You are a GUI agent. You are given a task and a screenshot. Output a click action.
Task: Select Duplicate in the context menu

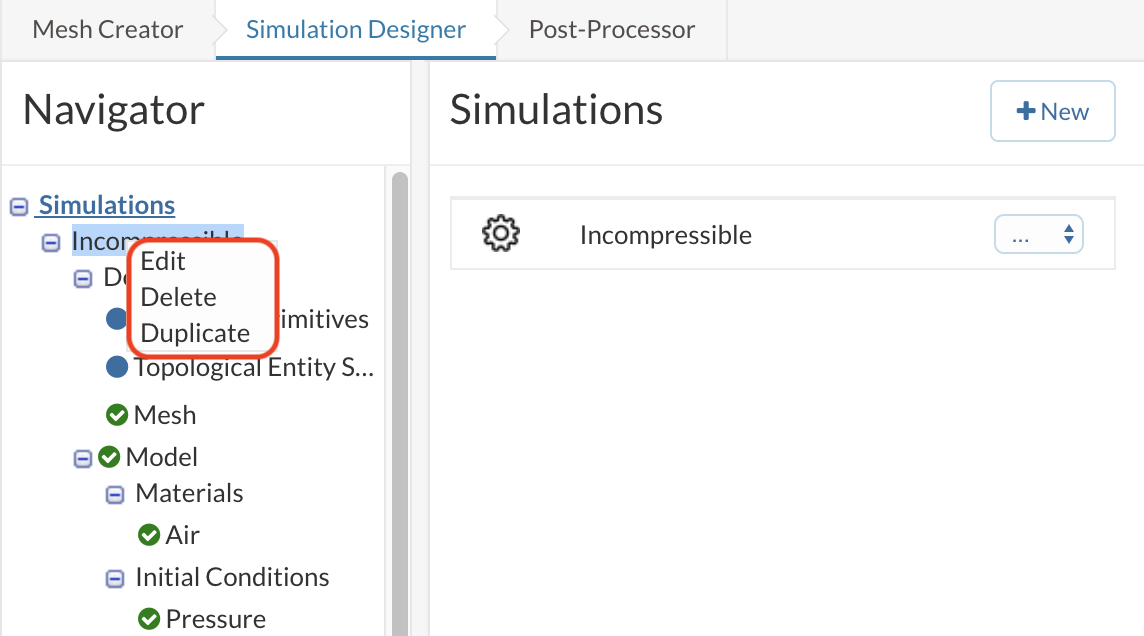pyautogui.click(x=195, y=333)
